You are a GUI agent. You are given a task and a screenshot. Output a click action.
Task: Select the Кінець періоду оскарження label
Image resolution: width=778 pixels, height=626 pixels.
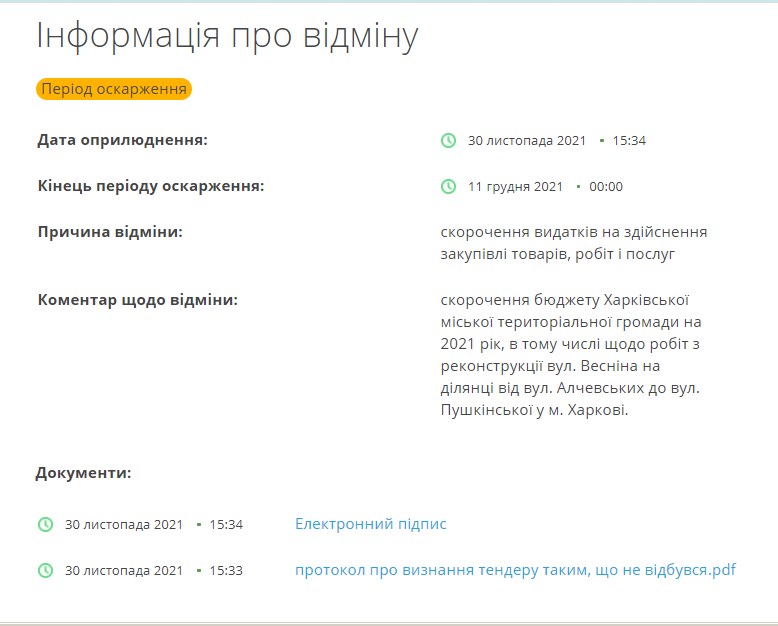coord(151,187)
